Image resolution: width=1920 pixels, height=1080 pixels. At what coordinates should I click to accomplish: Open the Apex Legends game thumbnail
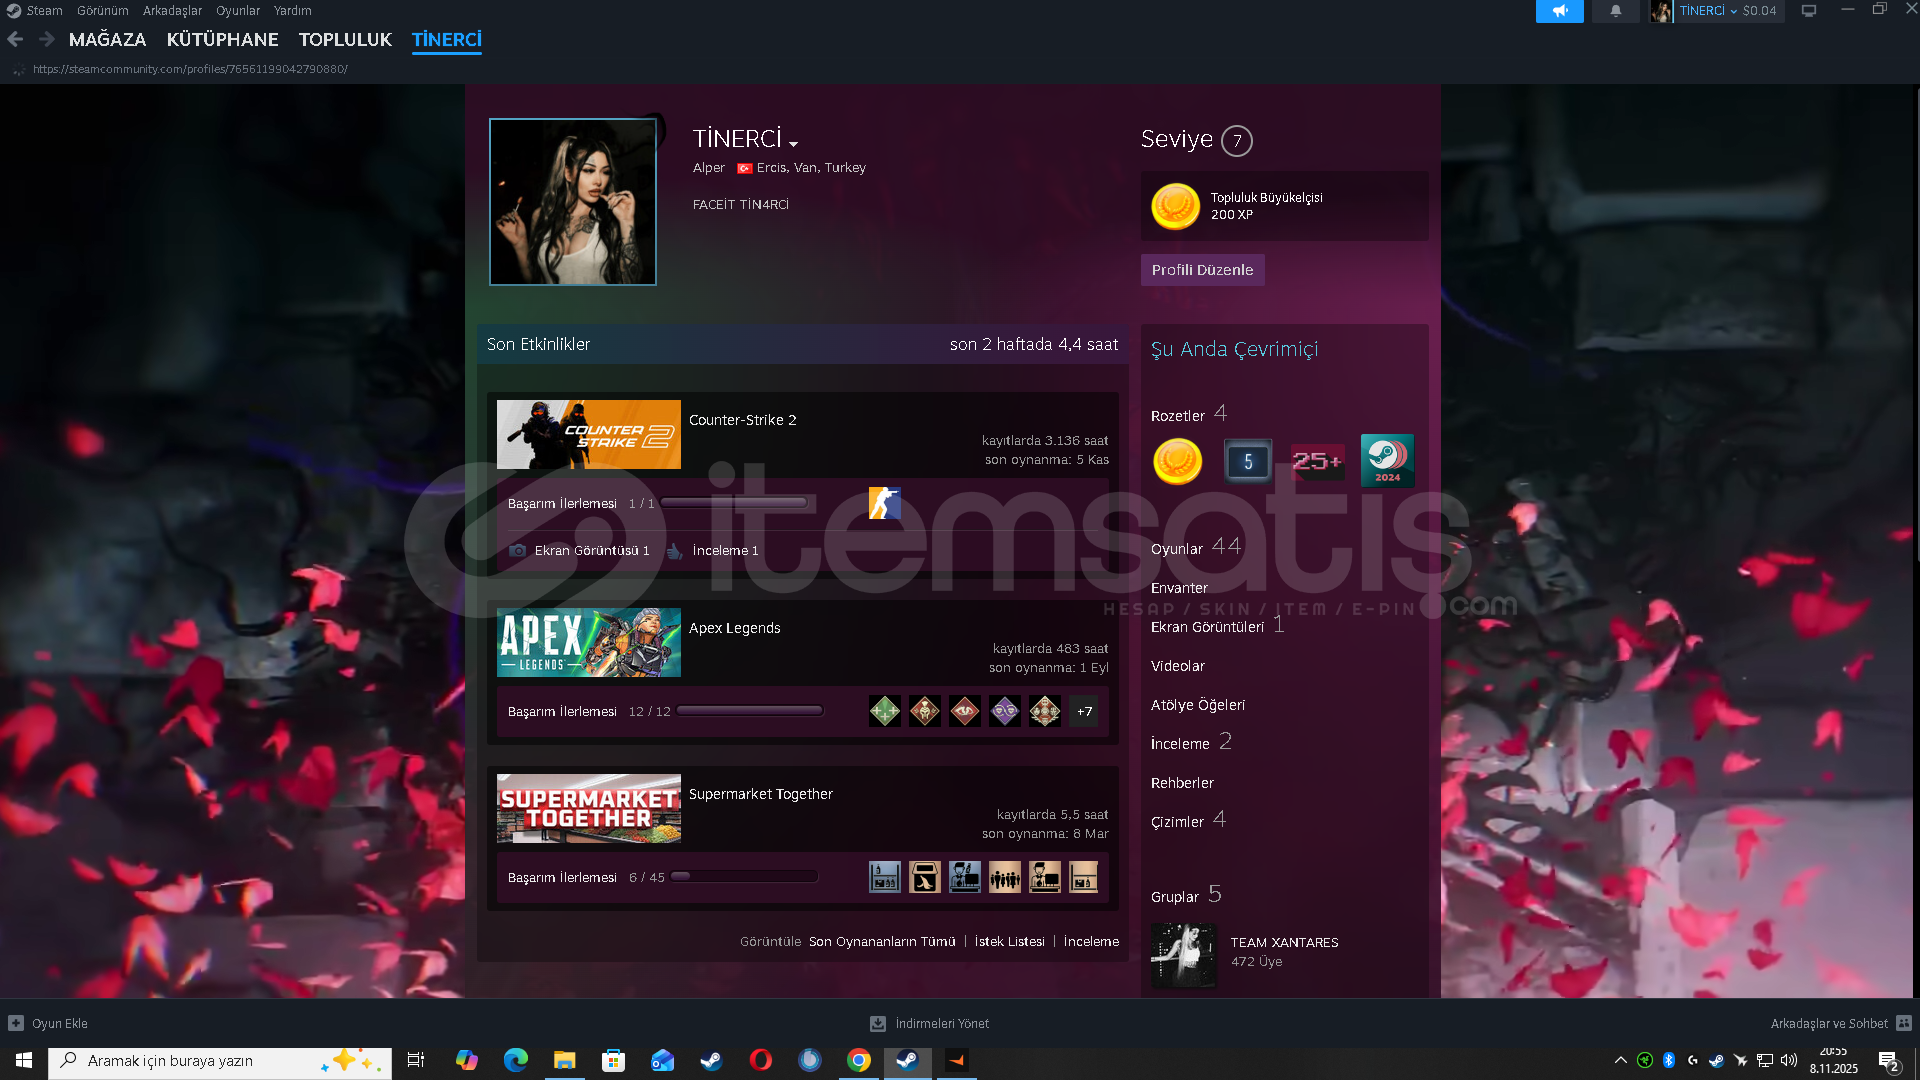(588, 643)
